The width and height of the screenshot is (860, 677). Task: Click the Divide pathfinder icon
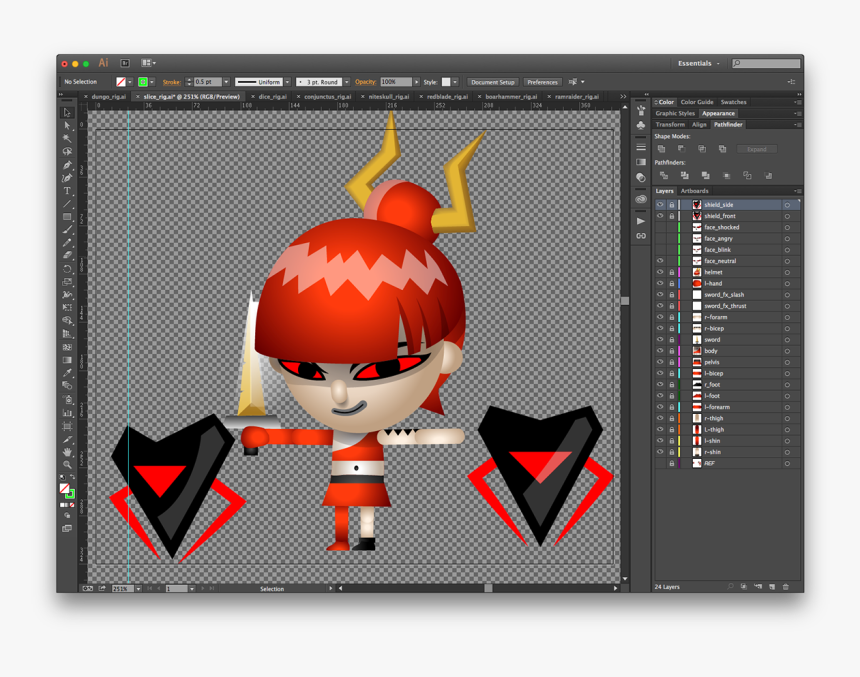(664, 176)
